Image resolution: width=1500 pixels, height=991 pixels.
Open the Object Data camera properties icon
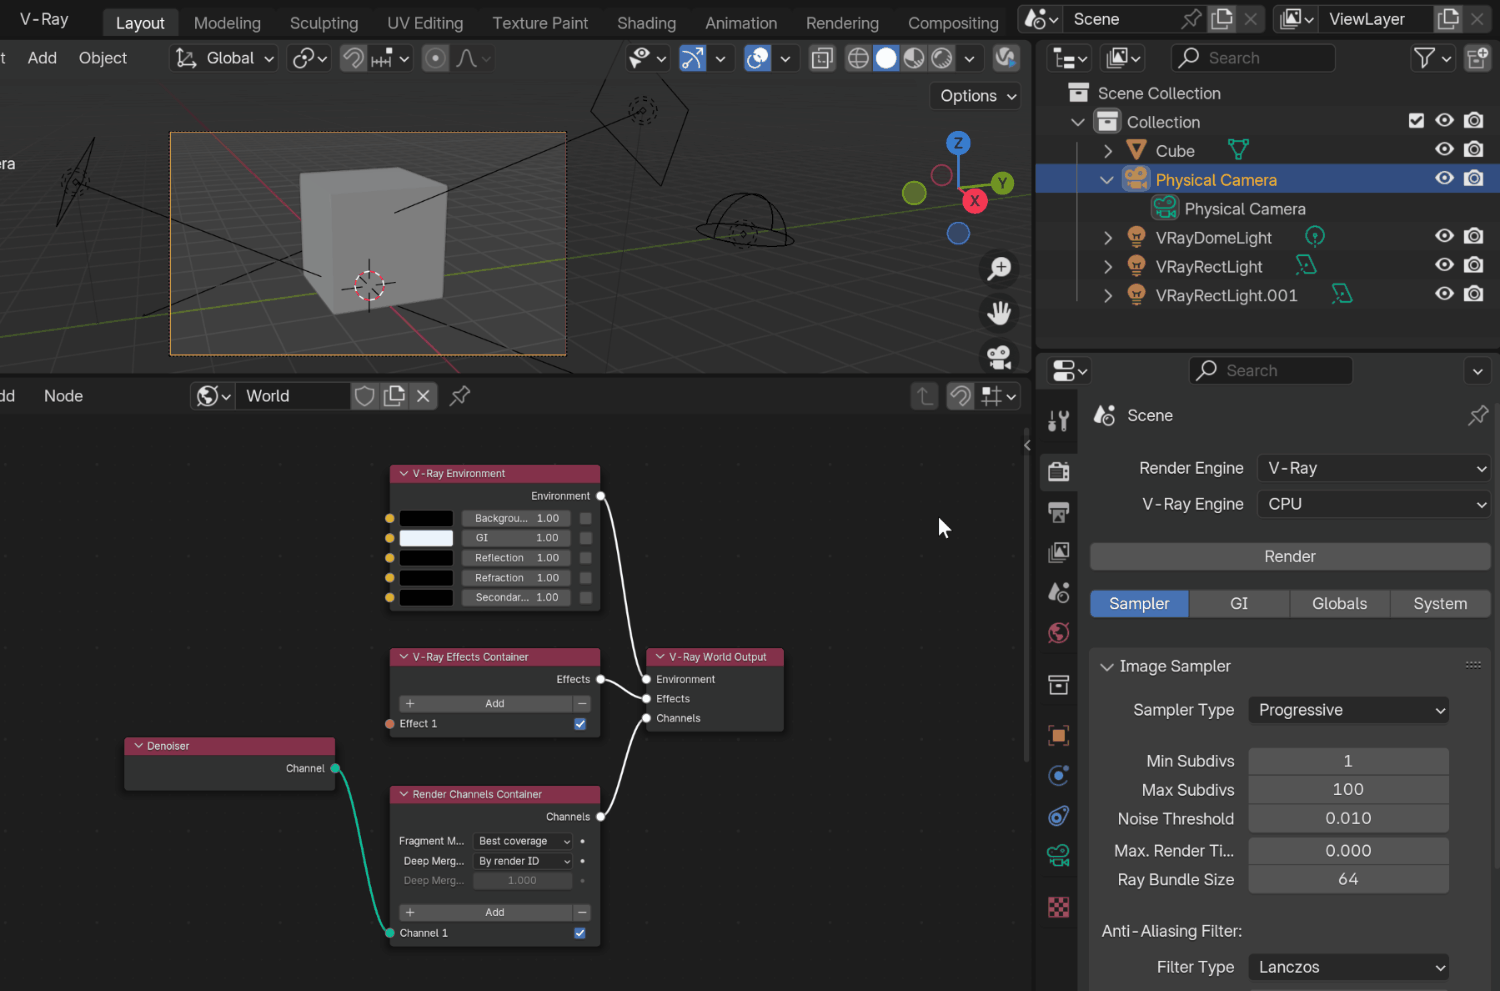[x=1058, y=855]
